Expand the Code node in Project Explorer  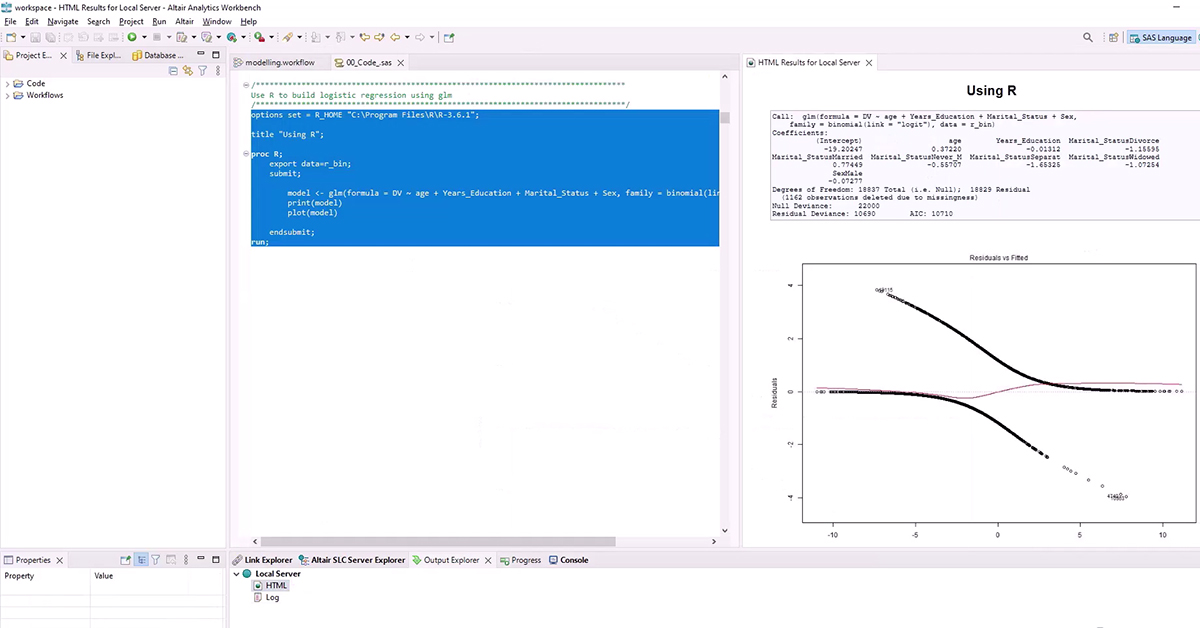tap(6, 83)
